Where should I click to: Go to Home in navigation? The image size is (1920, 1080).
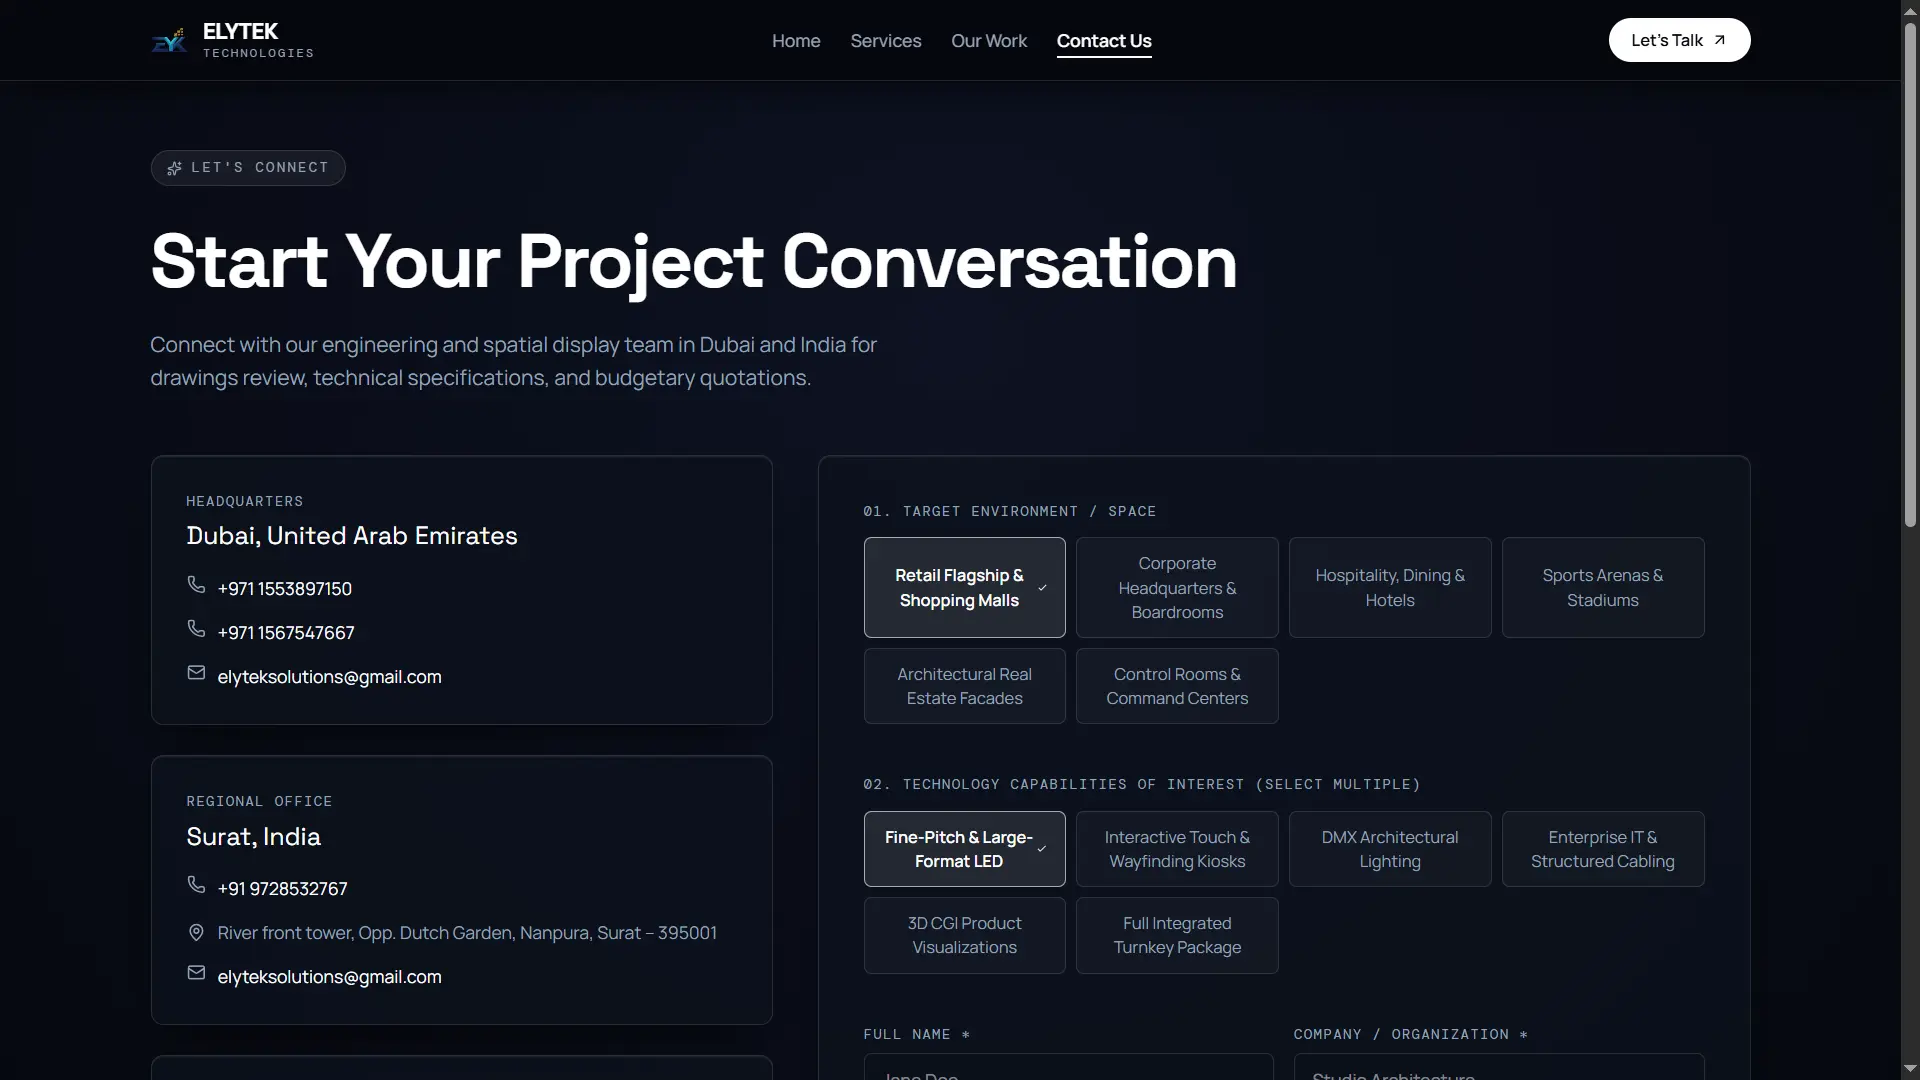pos(796,41)
